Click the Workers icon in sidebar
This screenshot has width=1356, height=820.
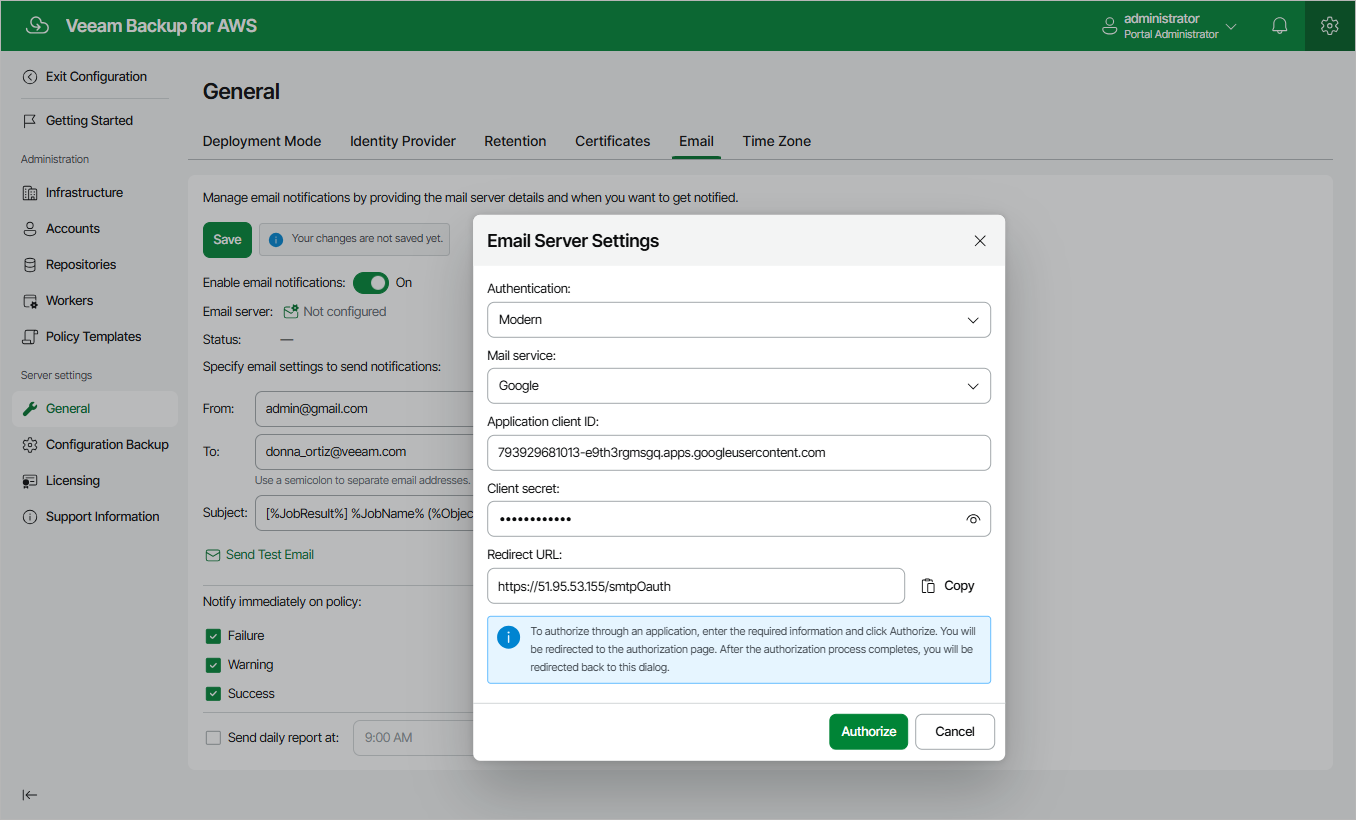click(x=30, y=301)
